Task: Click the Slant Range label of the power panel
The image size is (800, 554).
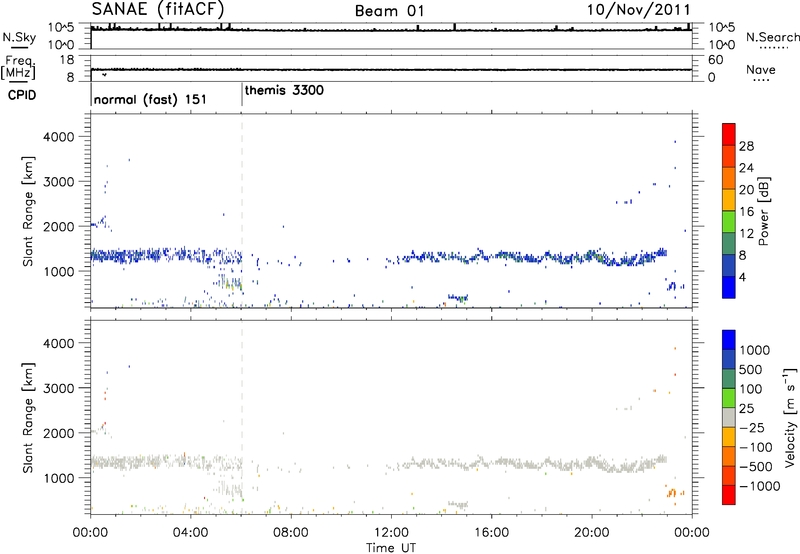Action: tap(28, 211)
